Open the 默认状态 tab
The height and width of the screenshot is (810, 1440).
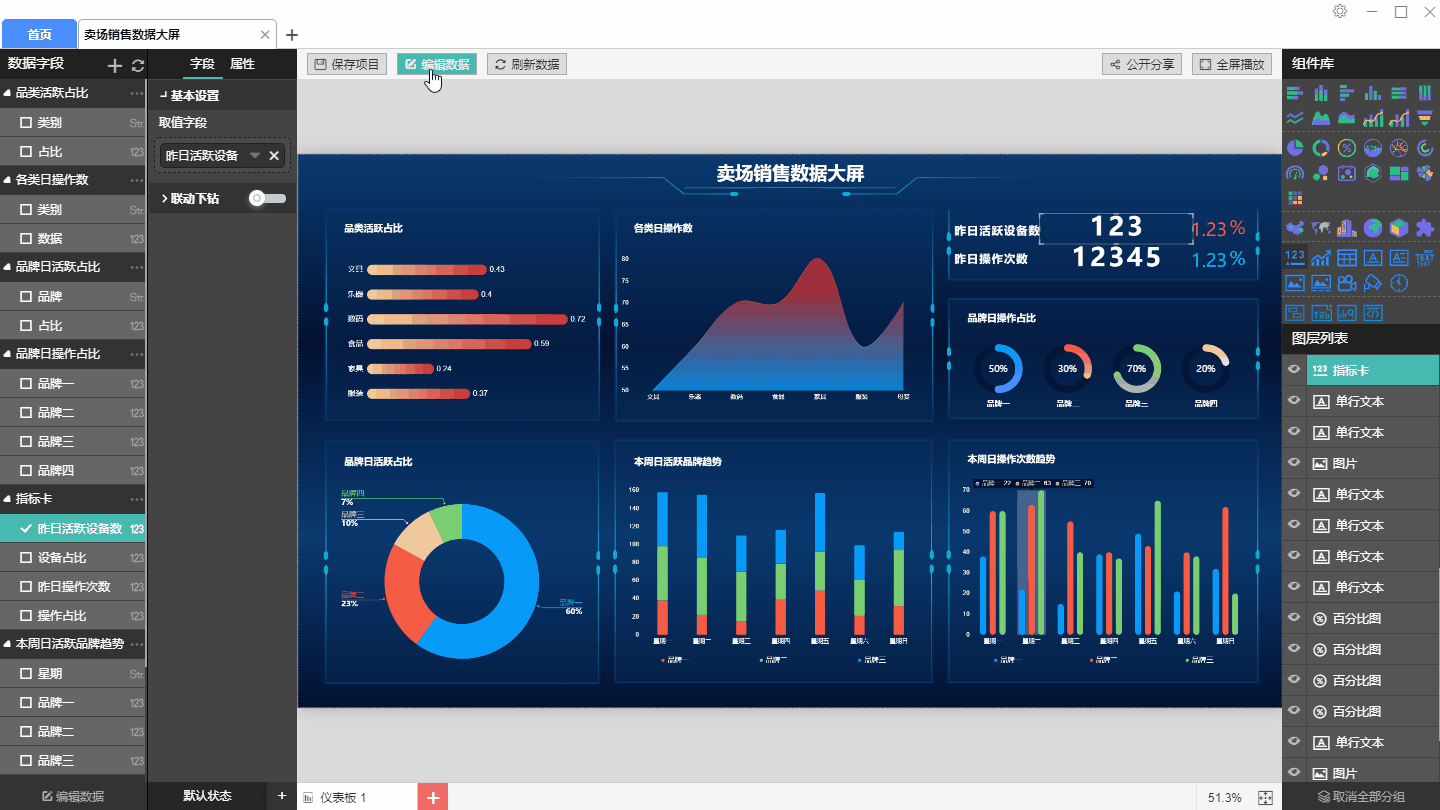pyautogui.click(x=207, y=796)
